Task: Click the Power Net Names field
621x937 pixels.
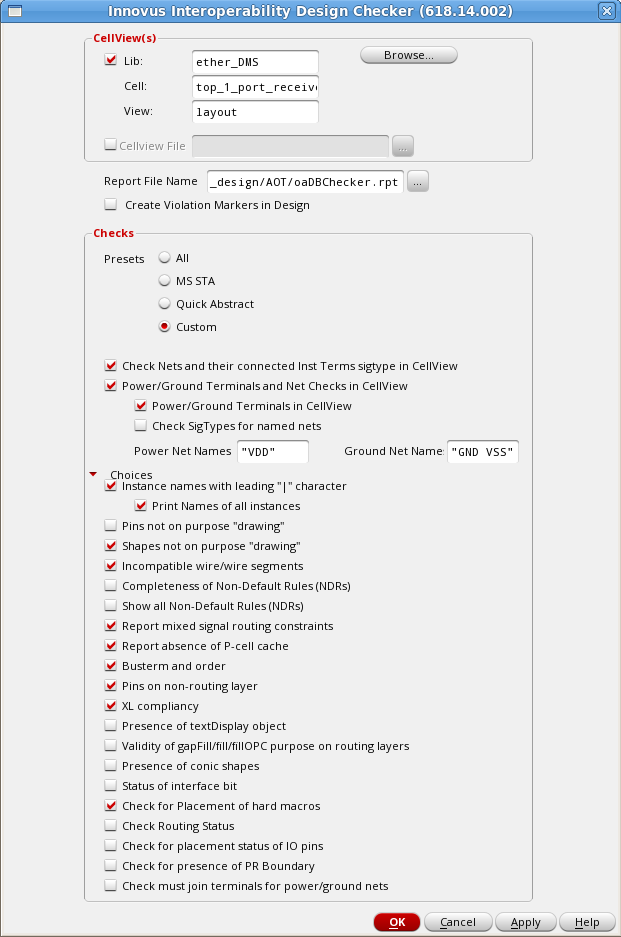Action: (x=273, y=452)
